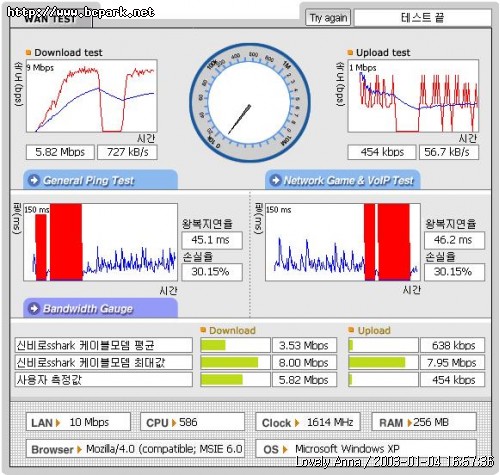Click the RAM 256 MB info box

pyautogui.click(x=424, y=422)
